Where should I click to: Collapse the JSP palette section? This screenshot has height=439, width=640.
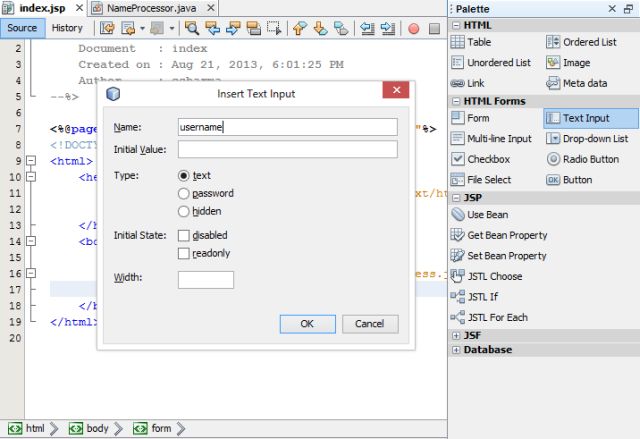click(x=456, y=198)
